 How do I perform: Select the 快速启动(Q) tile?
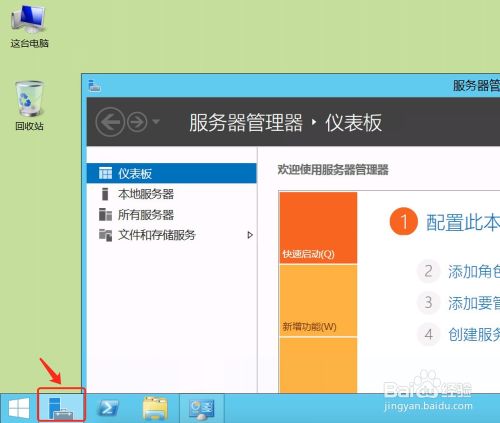(x=318, y=228)
